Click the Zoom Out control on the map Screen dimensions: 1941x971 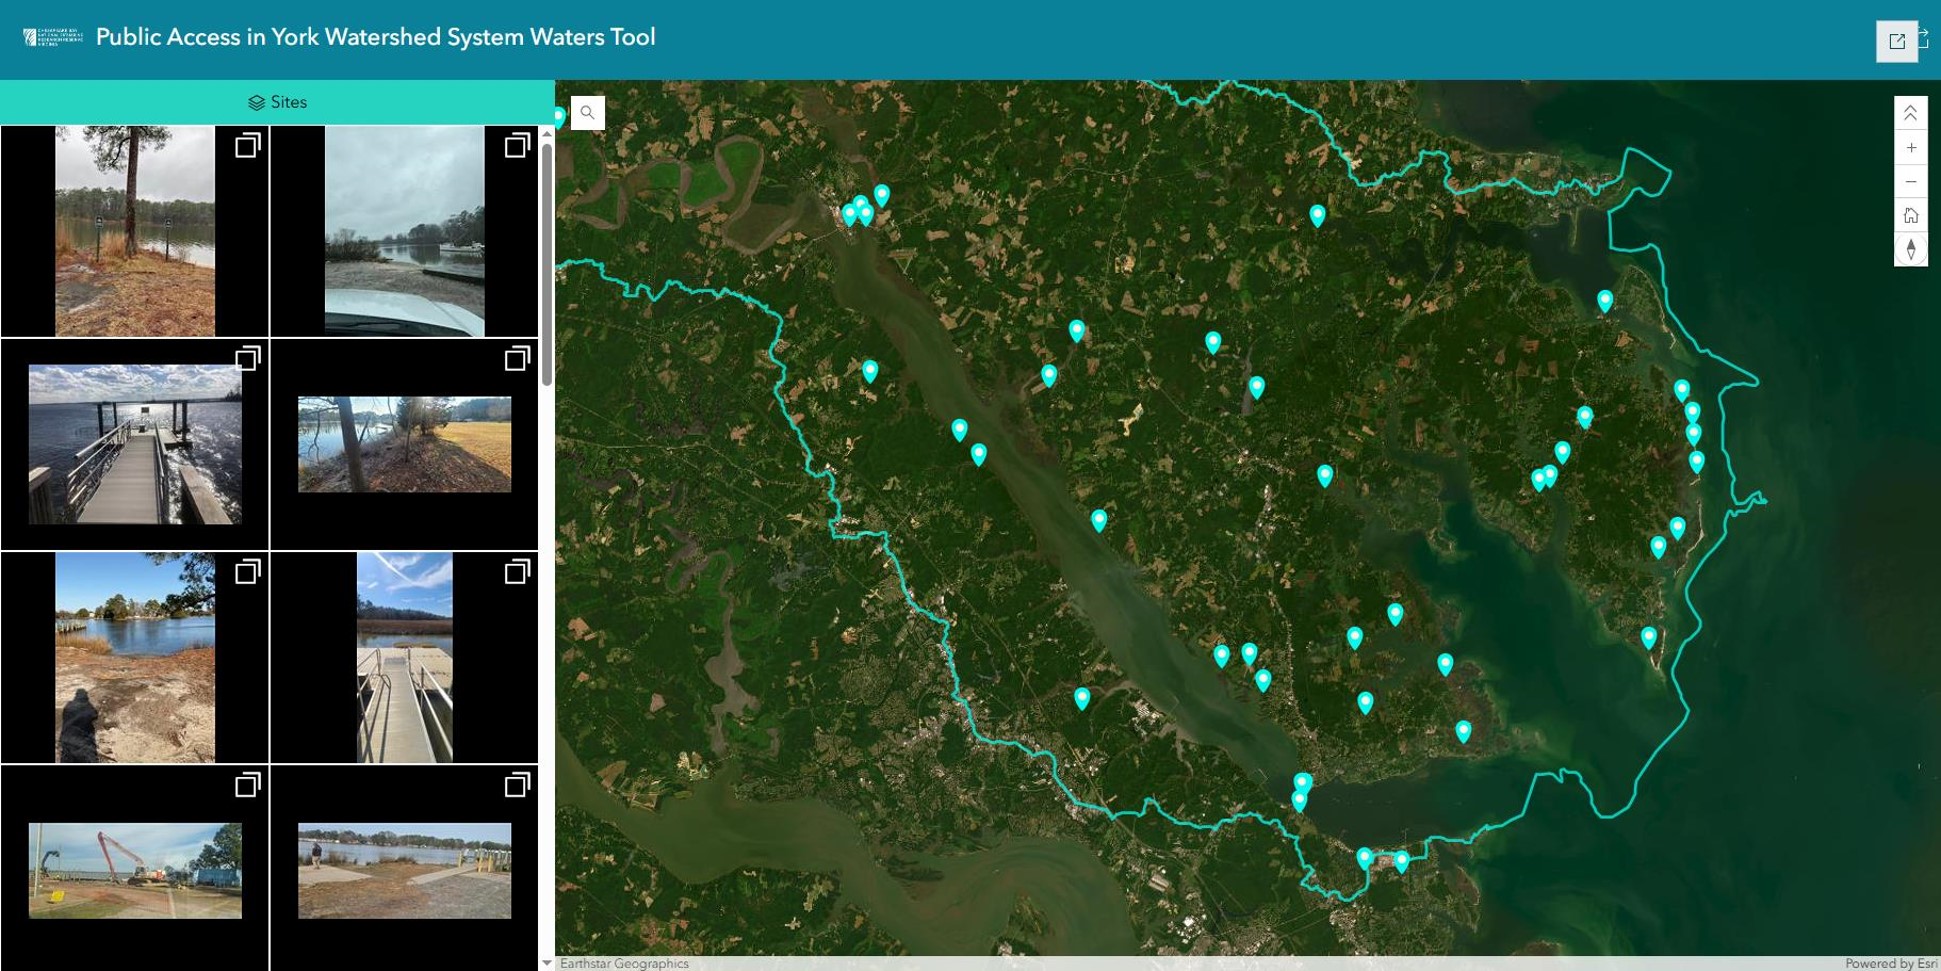click(x=1911, y=181)
